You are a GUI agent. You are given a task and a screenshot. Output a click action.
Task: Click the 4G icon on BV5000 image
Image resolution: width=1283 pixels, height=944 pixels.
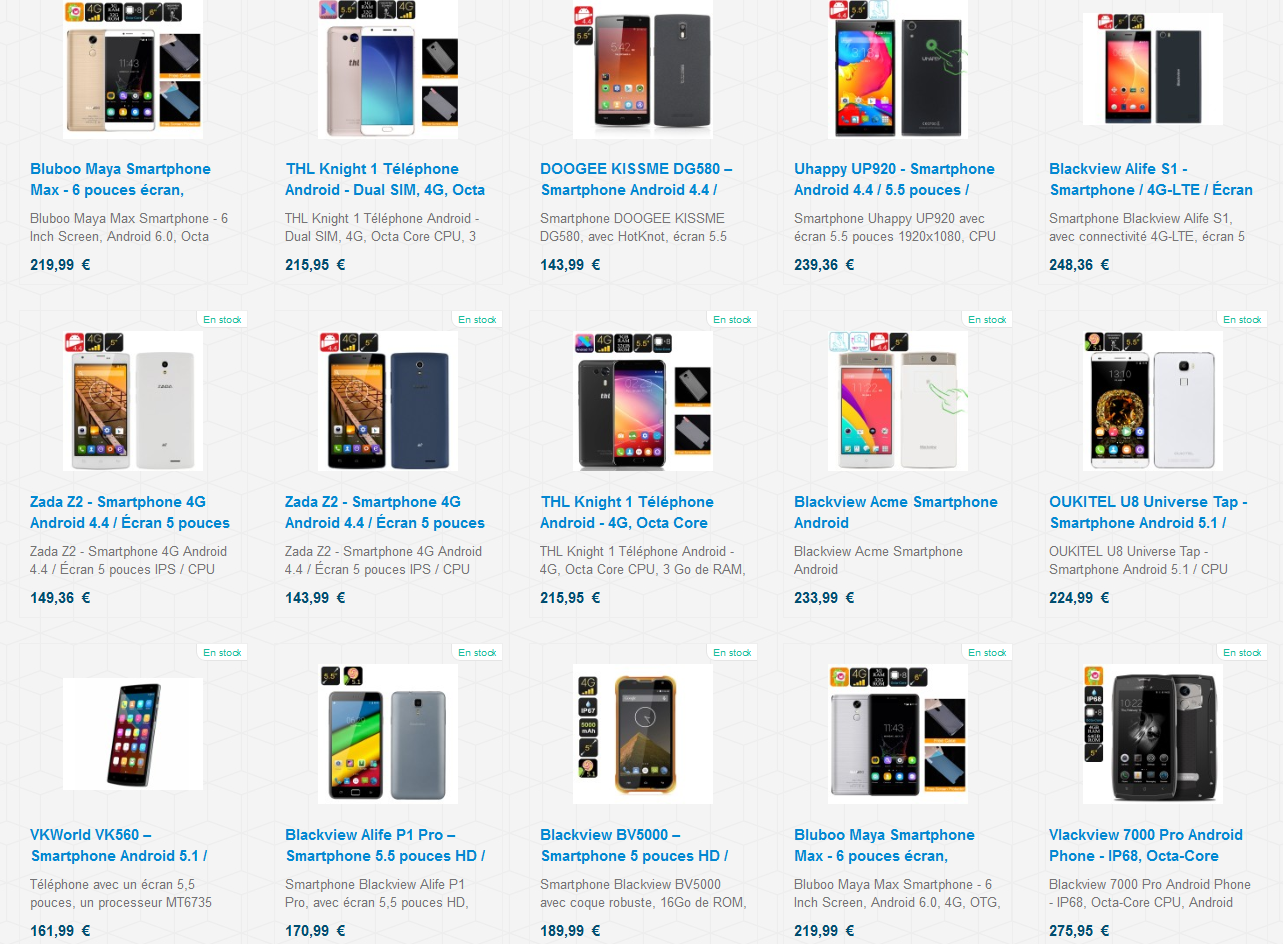588,686
